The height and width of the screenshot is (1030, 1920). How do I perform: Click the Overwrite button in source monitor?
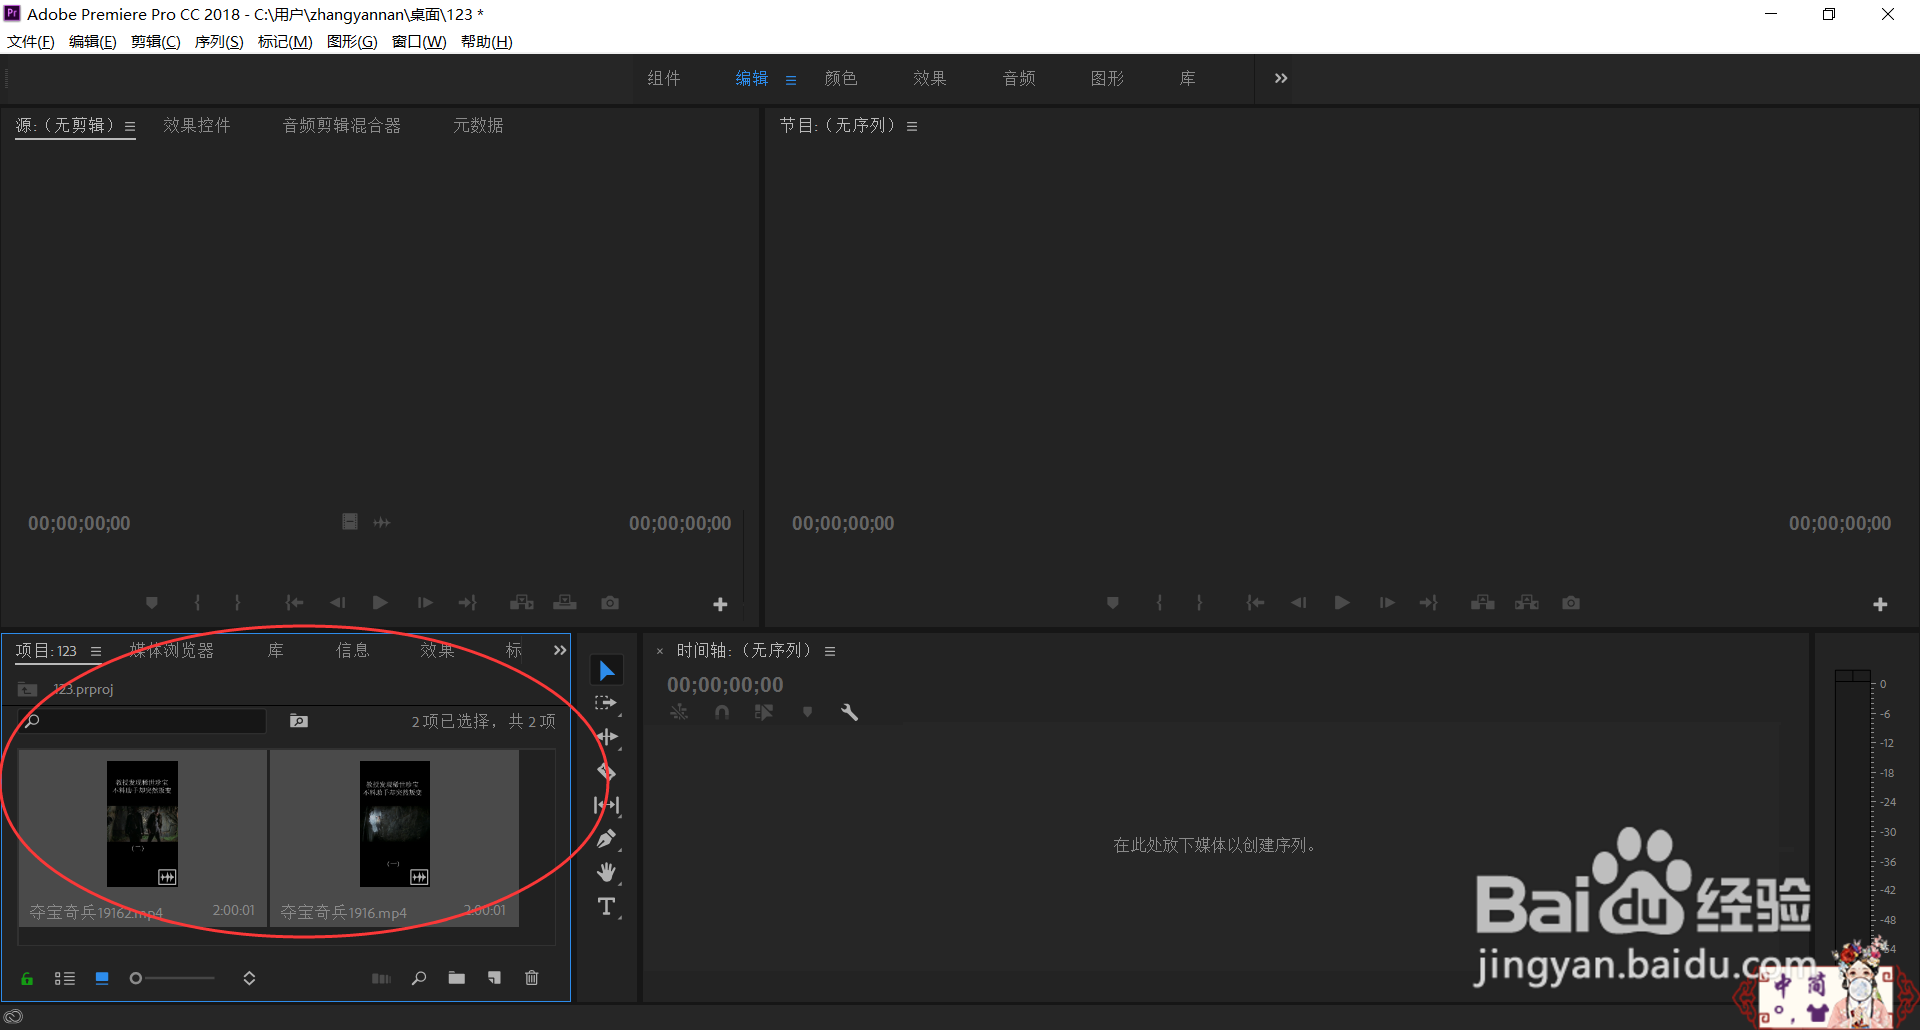[565, 603]
